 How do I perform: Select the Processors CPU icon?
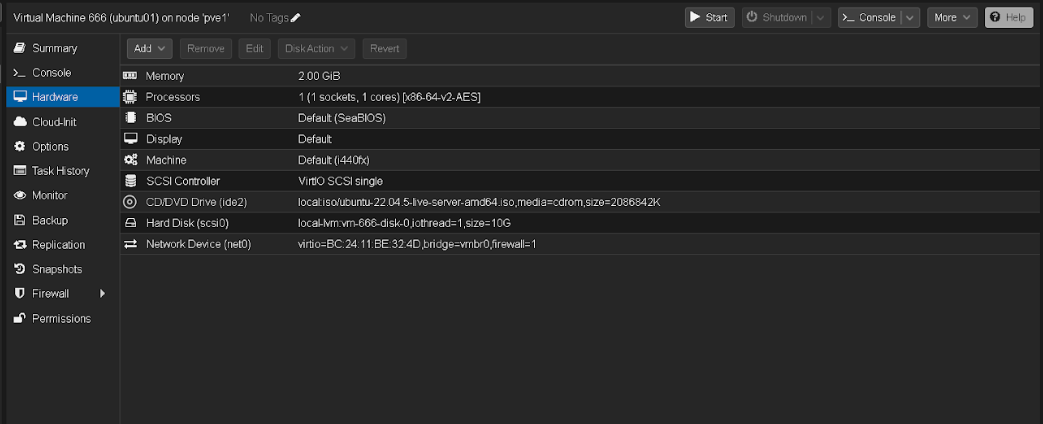tap(130, 97)
